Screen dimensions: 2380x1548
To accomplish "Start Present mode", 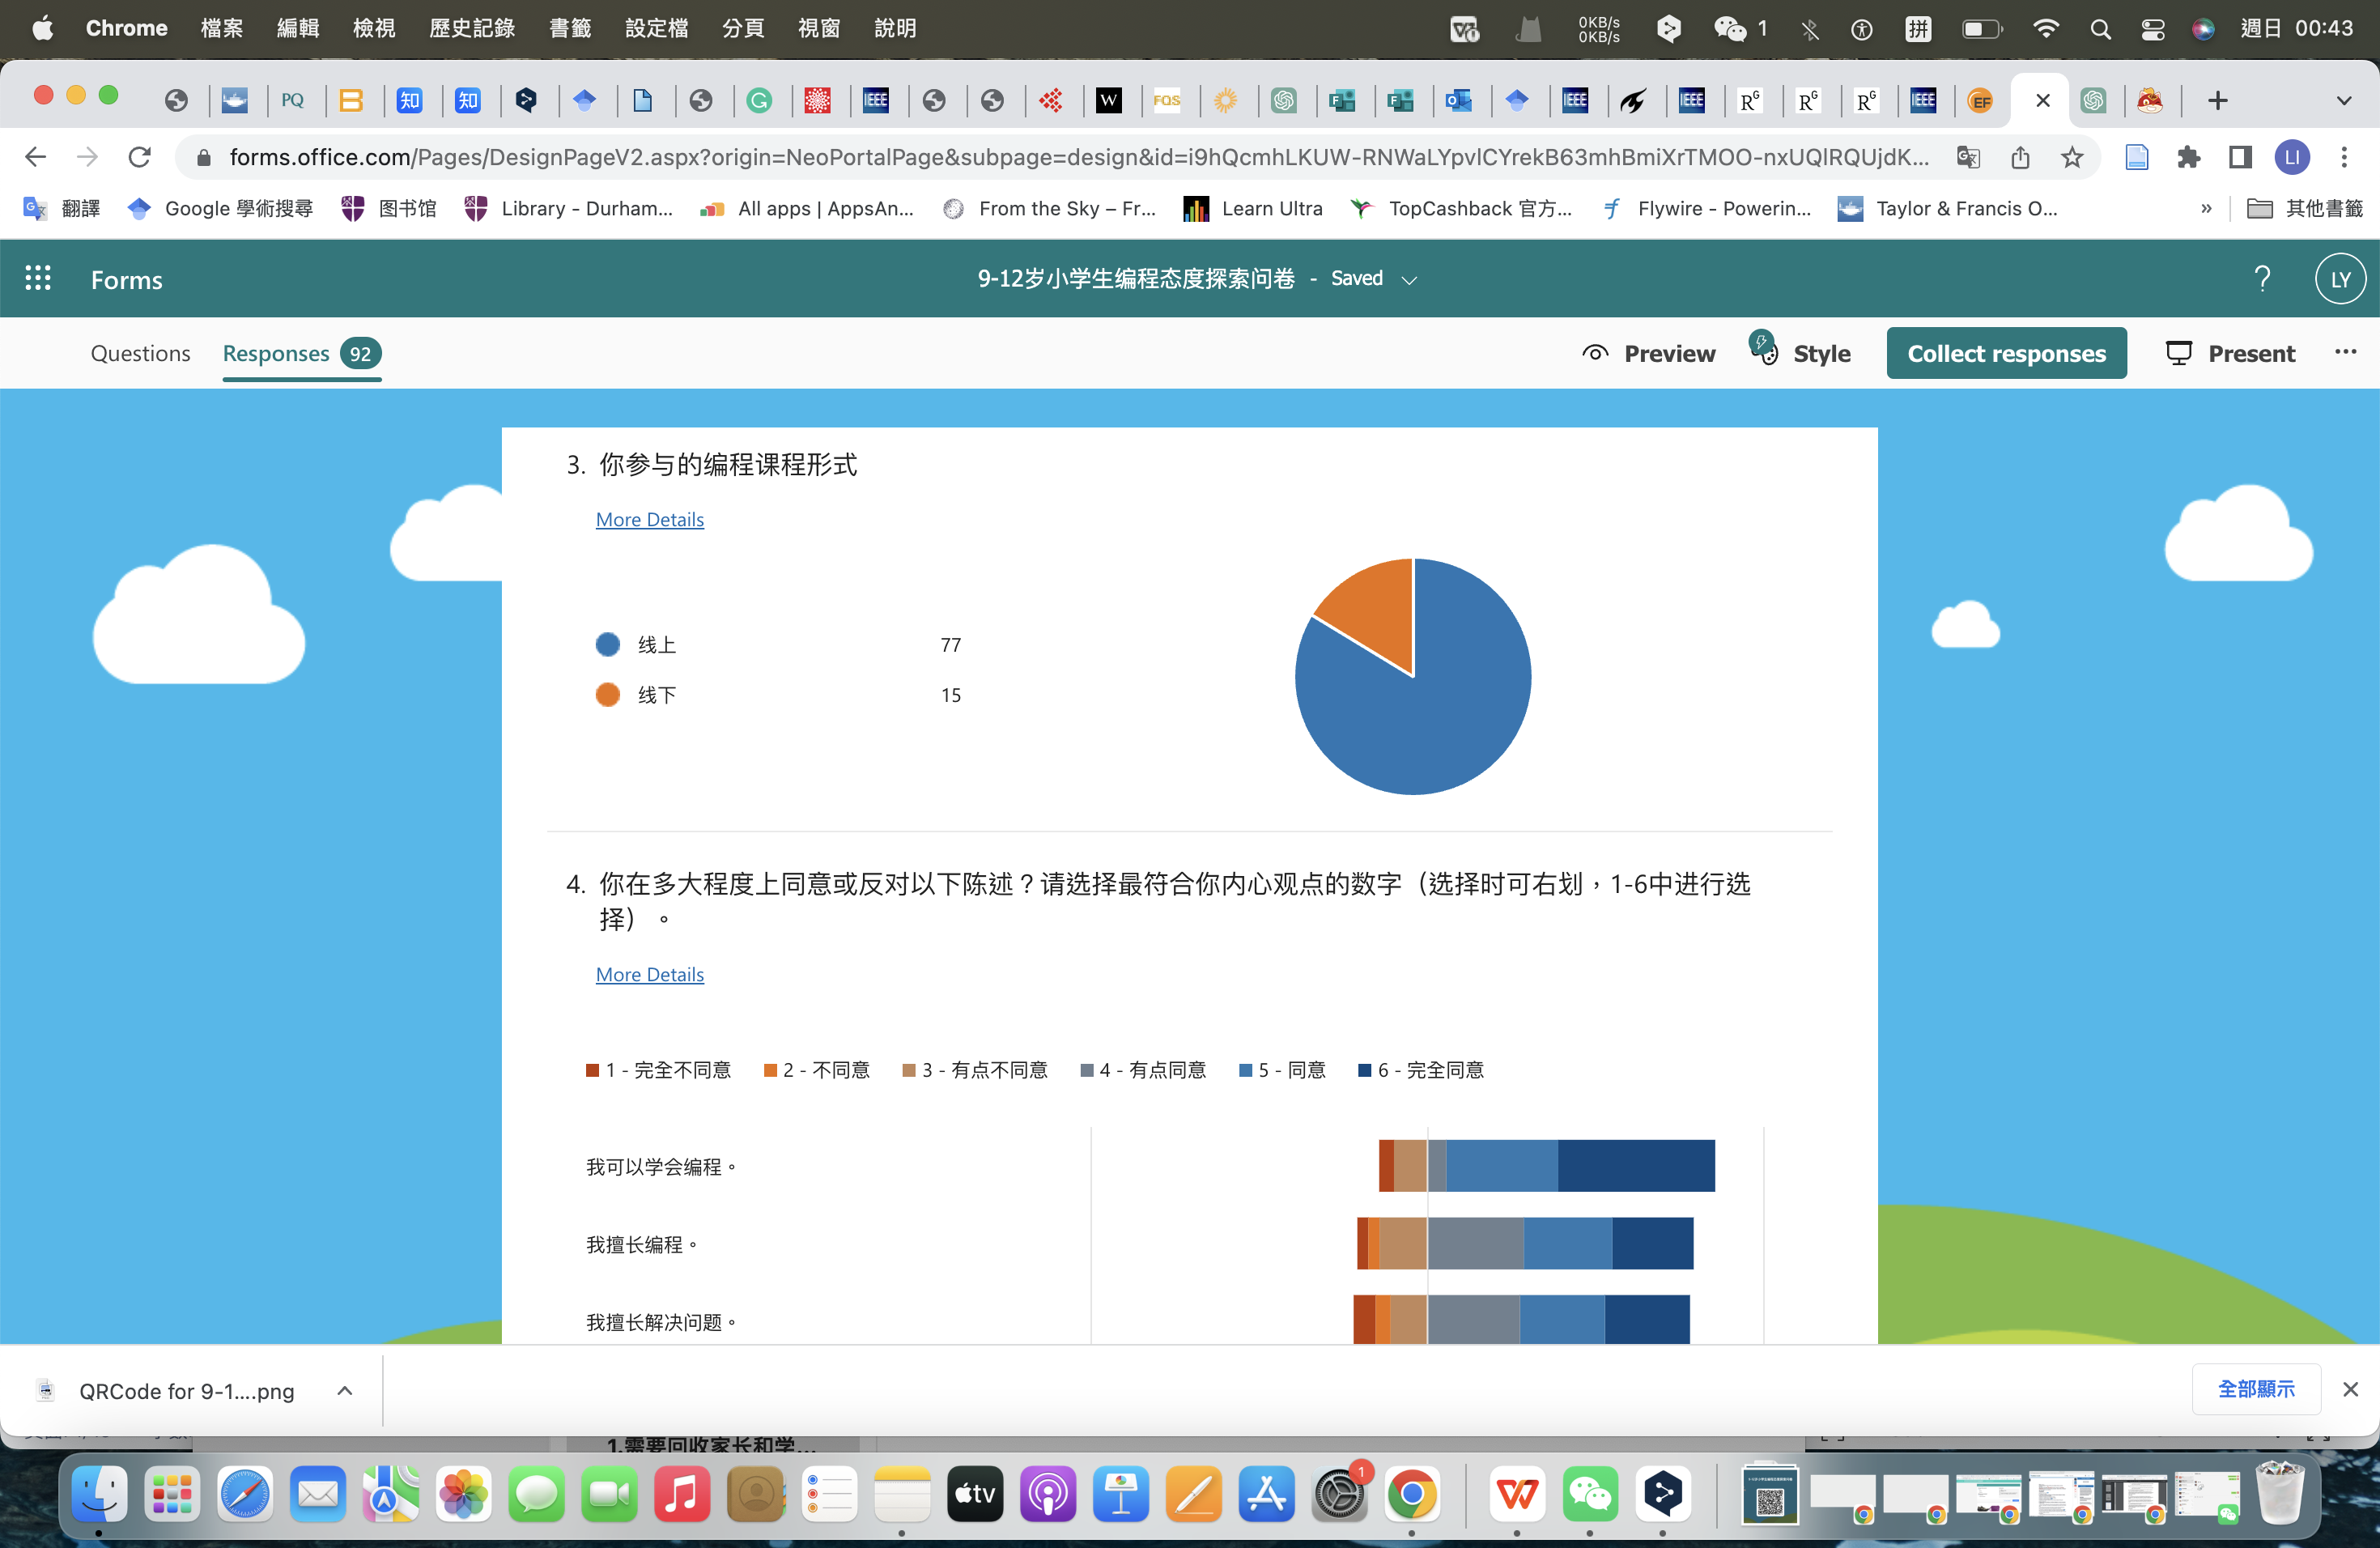I will click(2230, 353).
